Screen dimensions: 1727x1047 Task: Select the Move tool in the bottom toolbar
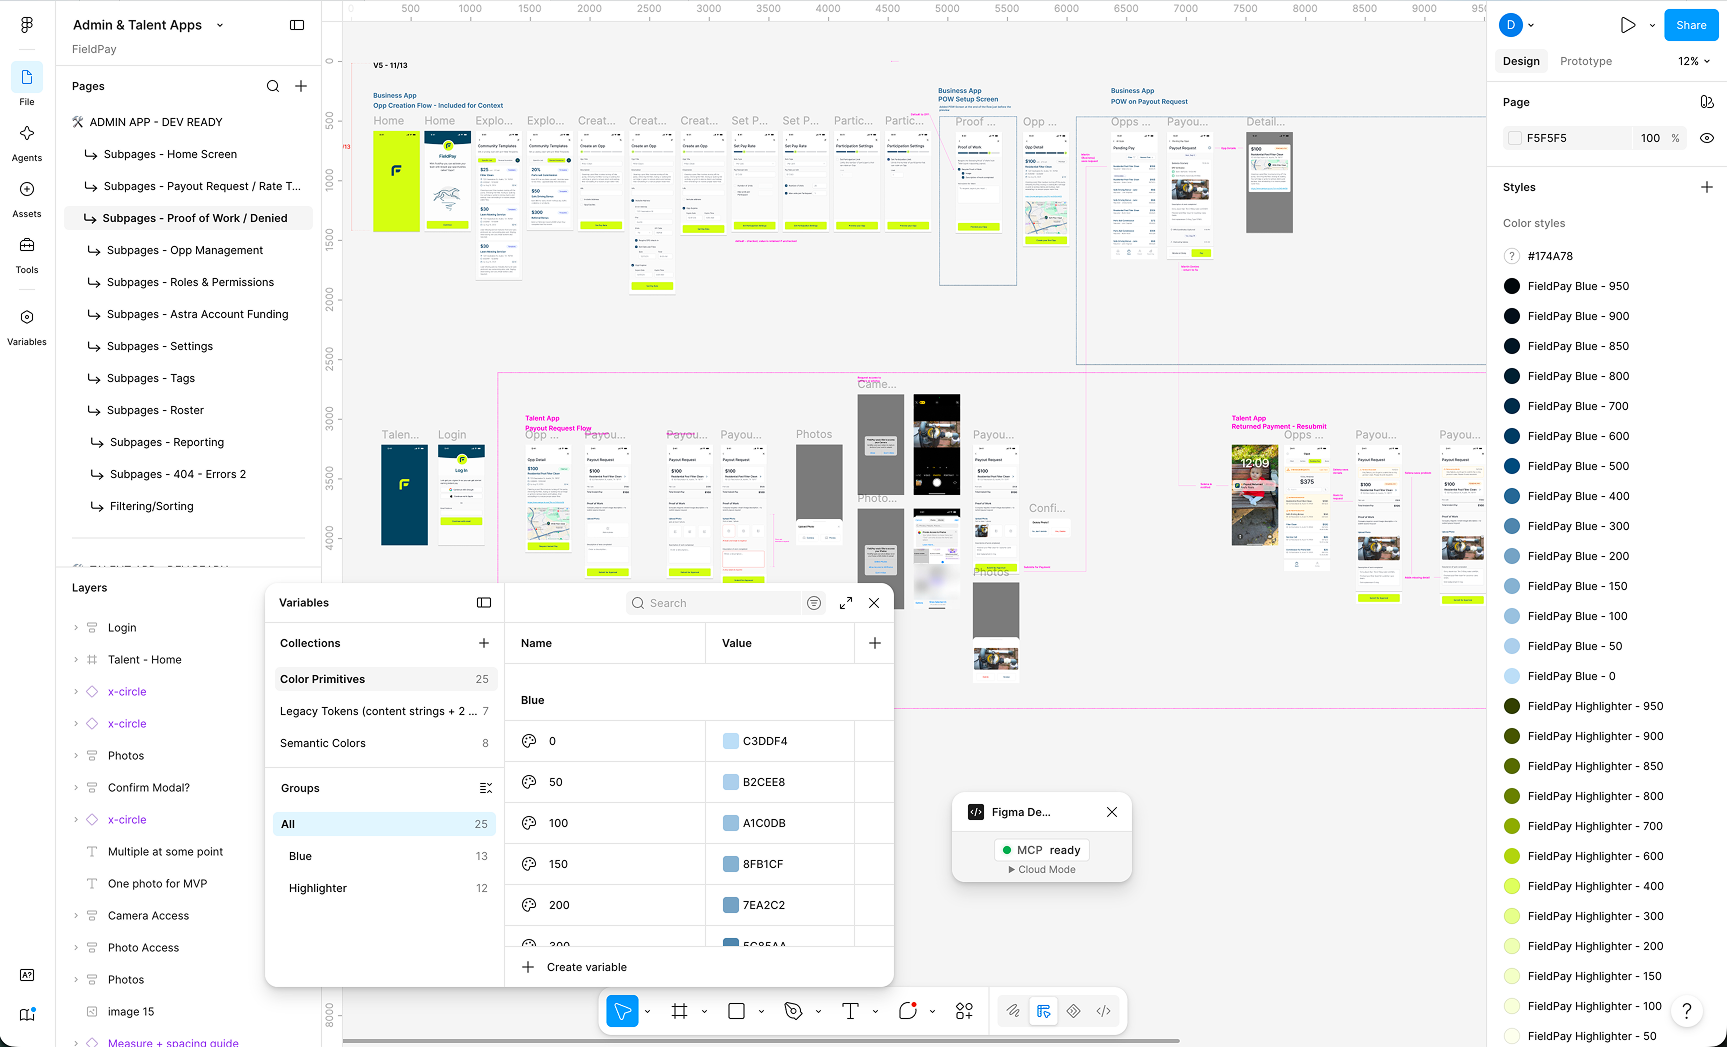click(x=622, y=1011)
